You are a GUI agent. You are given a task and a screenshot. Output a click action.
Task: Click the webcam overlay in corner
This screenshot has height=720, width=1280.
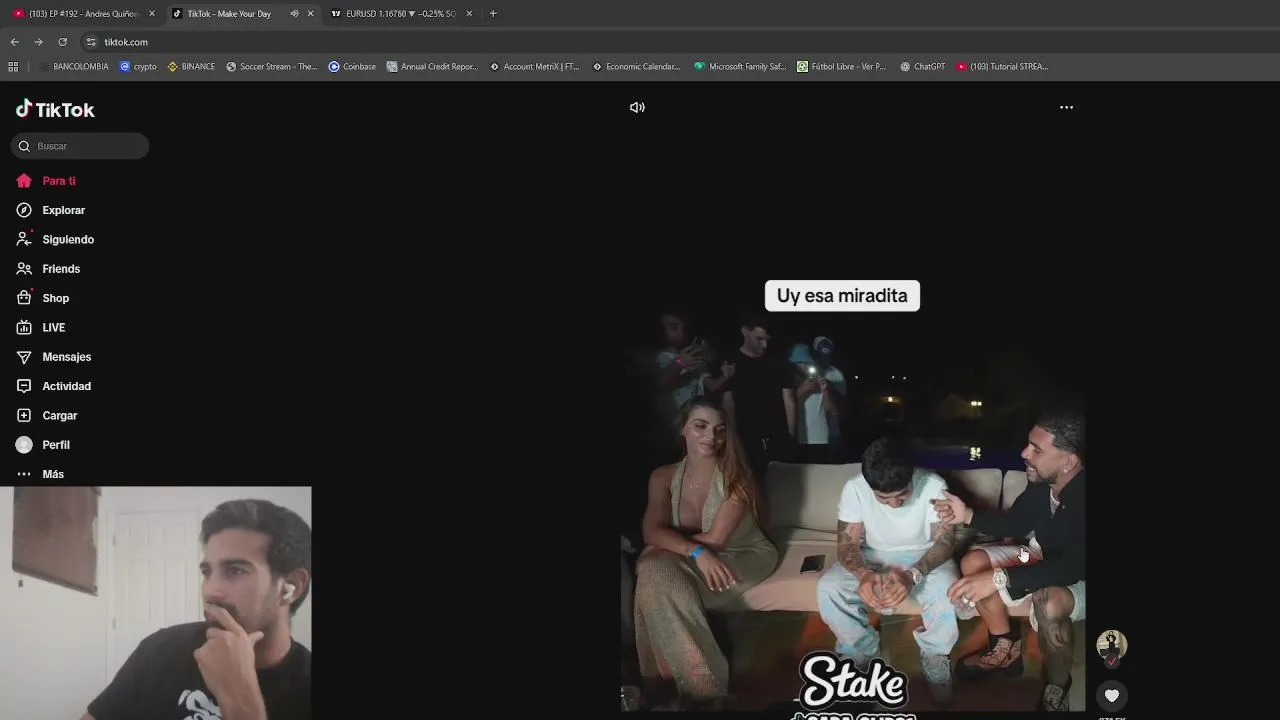coord(156,603)
